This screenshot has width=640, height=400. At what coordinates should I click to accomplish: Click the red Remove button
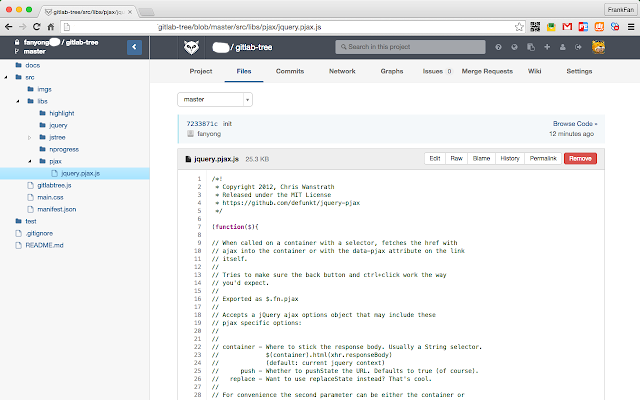pyautogui.click(x=580, y=158)
